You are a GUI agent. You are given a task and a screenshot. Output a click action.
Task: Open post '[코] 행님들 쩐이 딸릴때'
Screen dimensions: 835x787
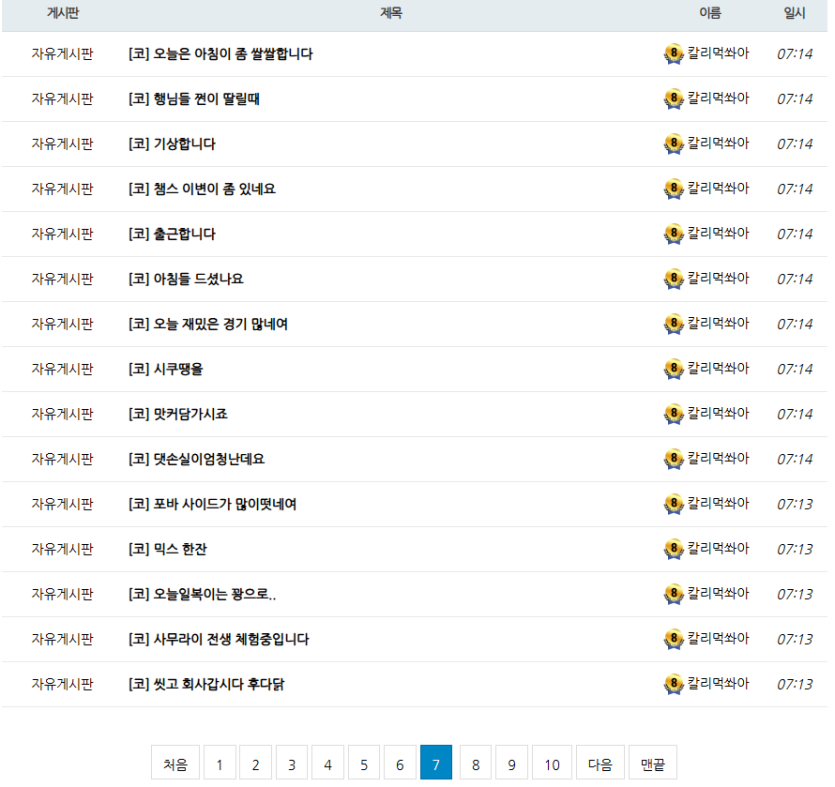[x=194, y=99]
